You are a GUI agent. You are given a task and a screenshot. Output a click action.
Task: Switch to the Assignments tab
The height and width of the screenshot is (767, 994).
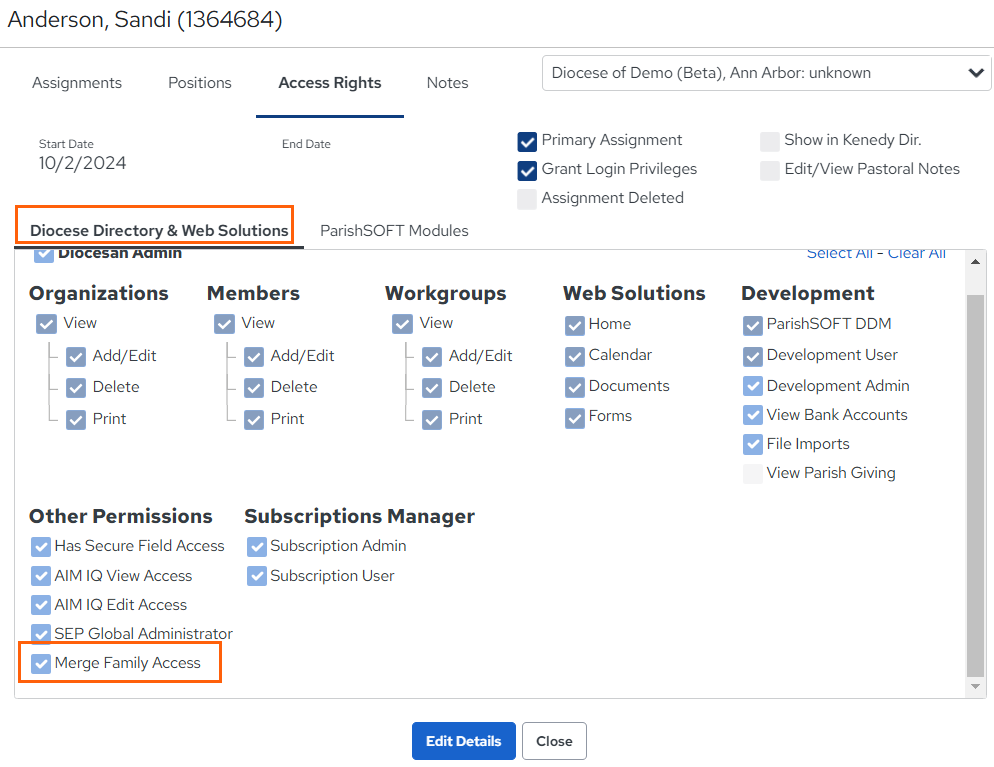coord(77,82)
